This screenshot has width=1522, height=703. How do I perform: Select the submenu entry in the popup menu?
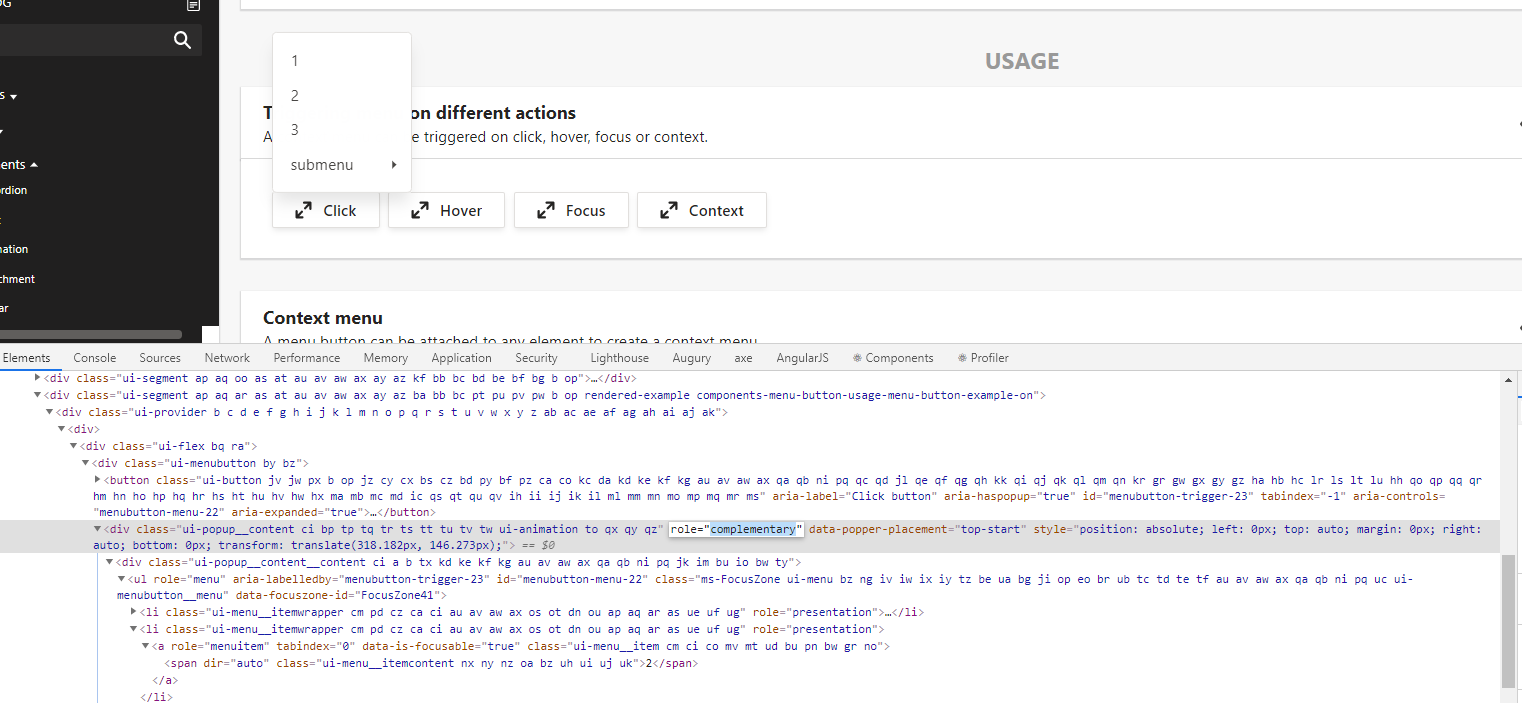321,164
